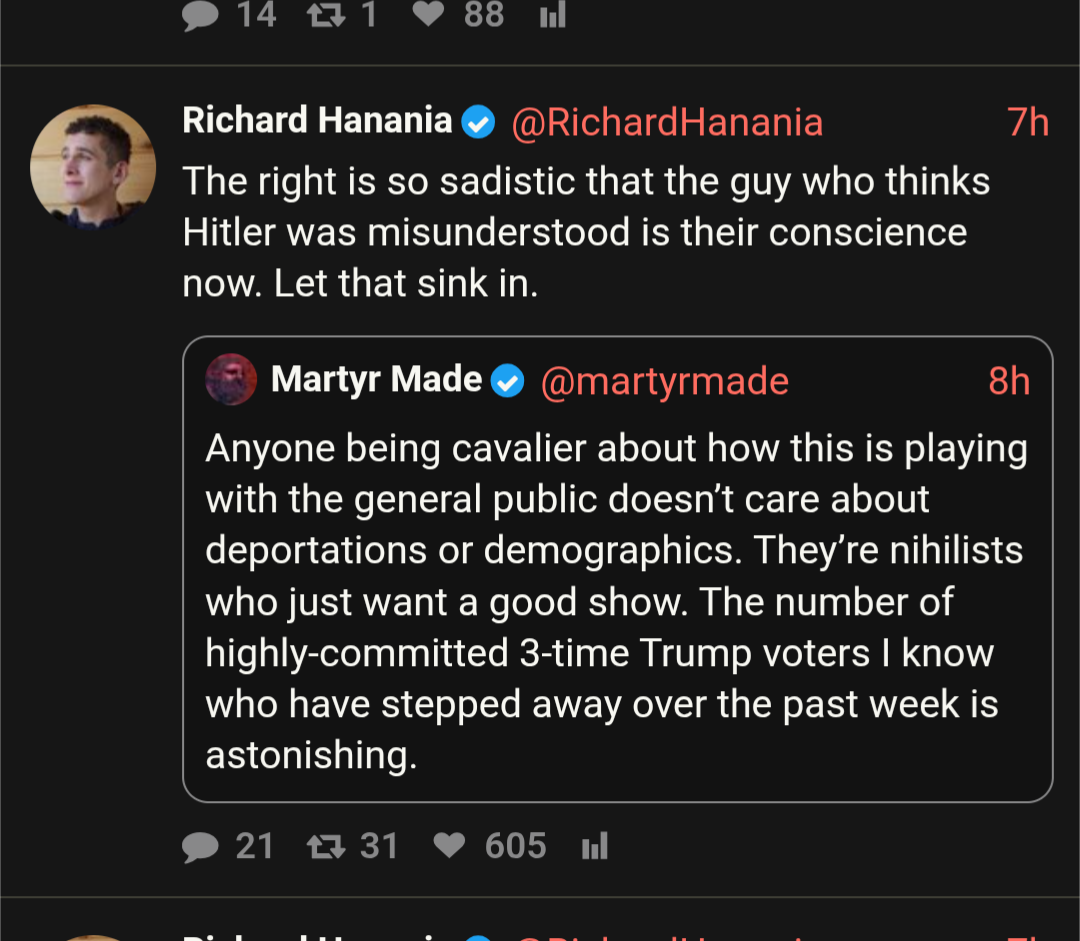Like the tweet with 88 likes
Viewport: 1080px width, 941px height.
click(x=428, y=15)
